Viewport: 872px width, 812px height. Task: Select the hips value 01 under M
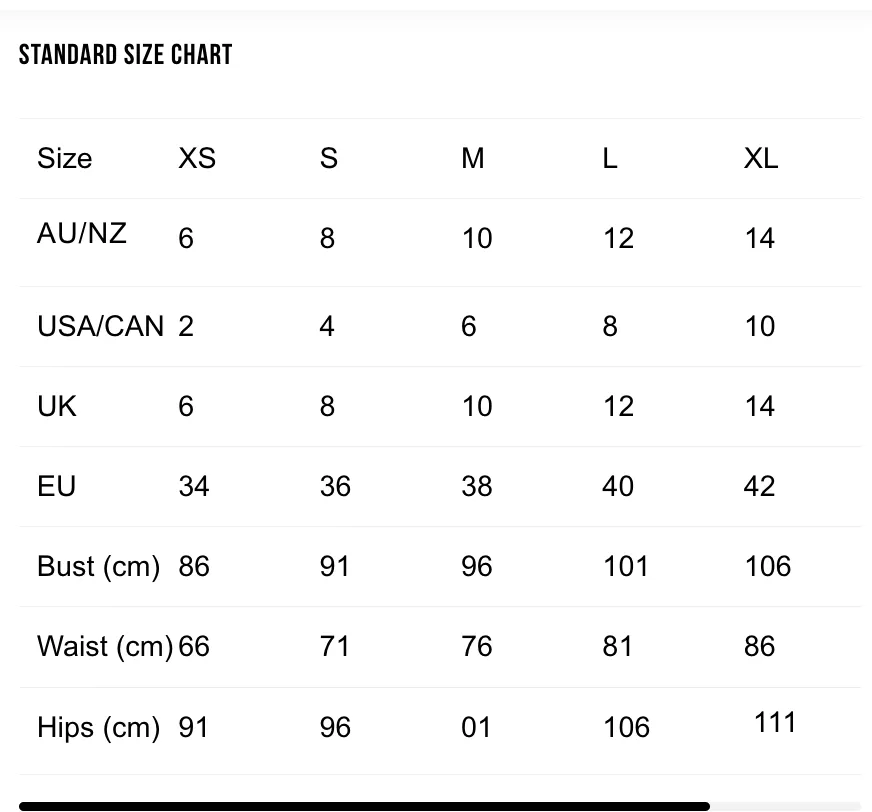click(476, 727)
